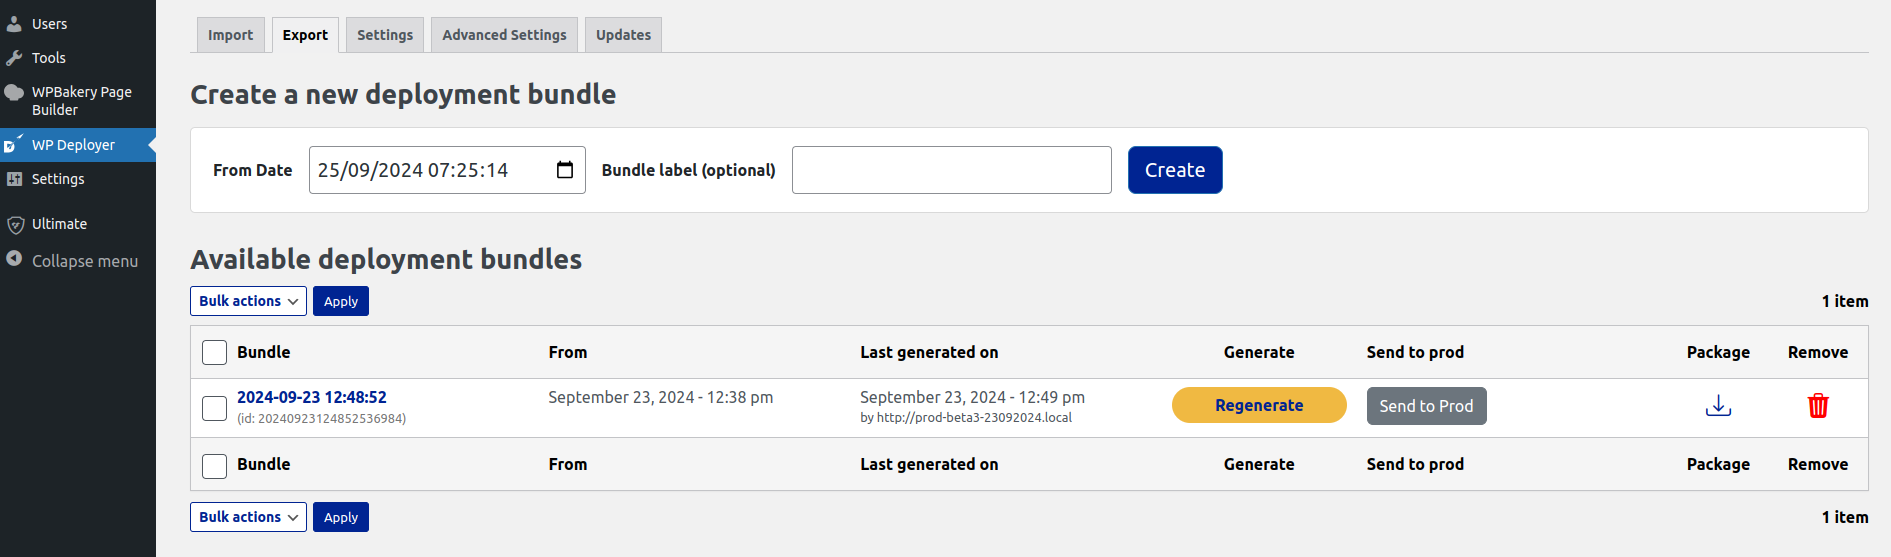This screenshot has width=1891, height=557.
Task: Switch to the Settings tab
Action: tap(385, 35)
